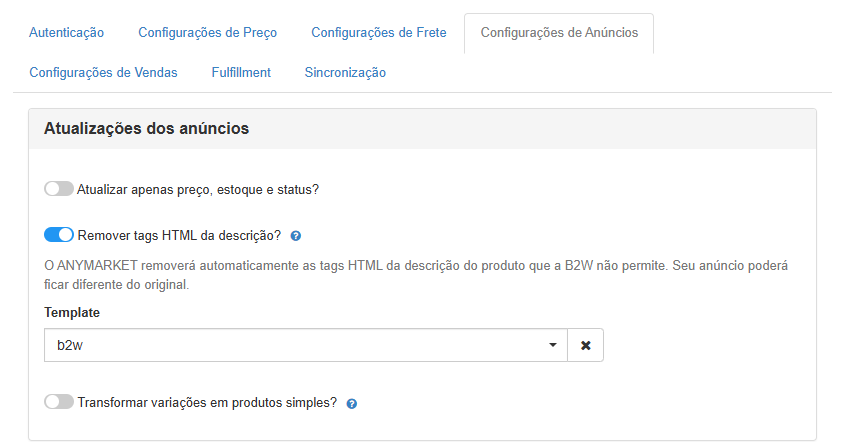Image resolution: width=842 pixels, height=442 pixels.
Task: Clear the Template selection with the X icon
Action: (x=586, y=345)
